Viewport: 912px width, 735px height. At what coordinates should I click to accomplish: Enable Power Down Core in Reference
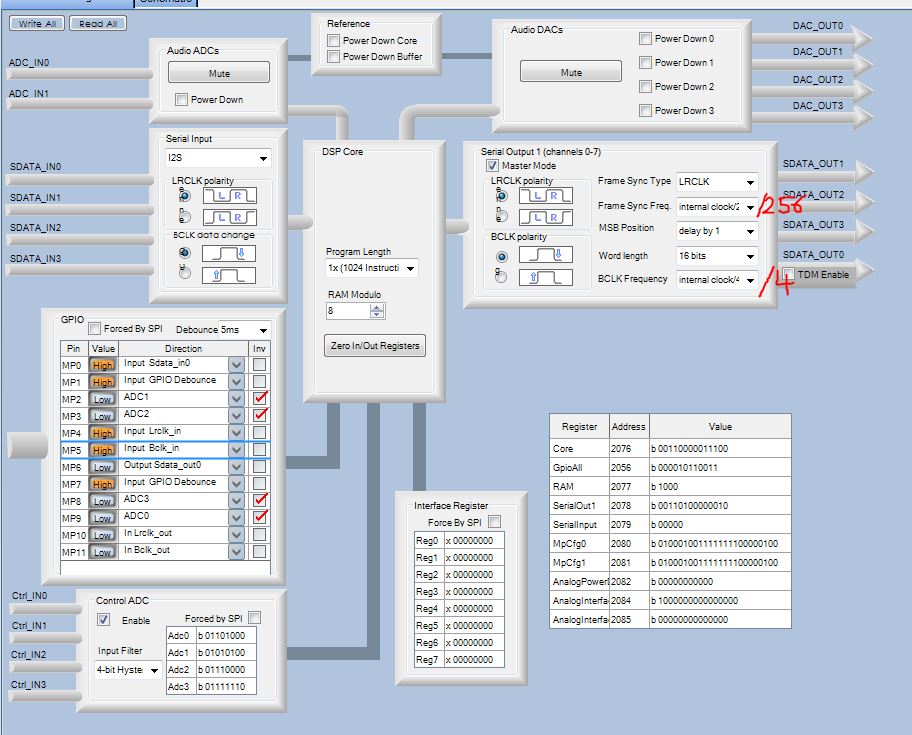point(333,40)
